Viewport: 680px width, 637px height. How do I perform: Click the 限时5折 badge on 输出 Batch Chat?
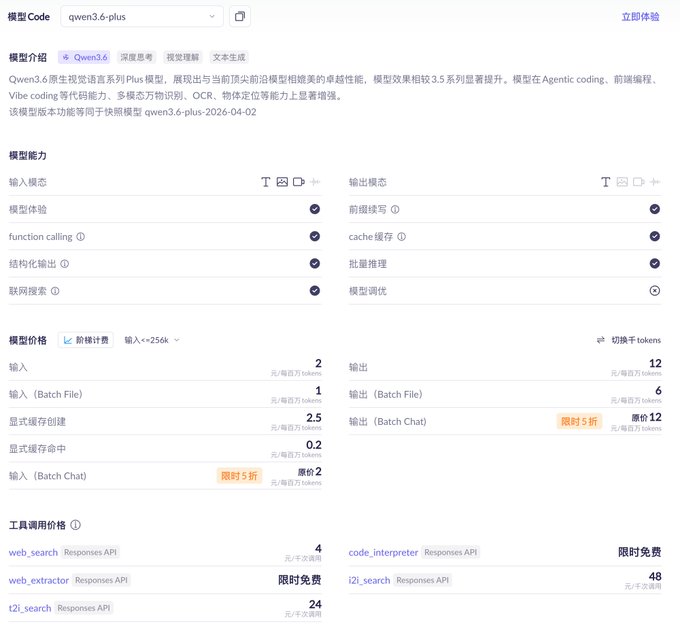[579, 421]
